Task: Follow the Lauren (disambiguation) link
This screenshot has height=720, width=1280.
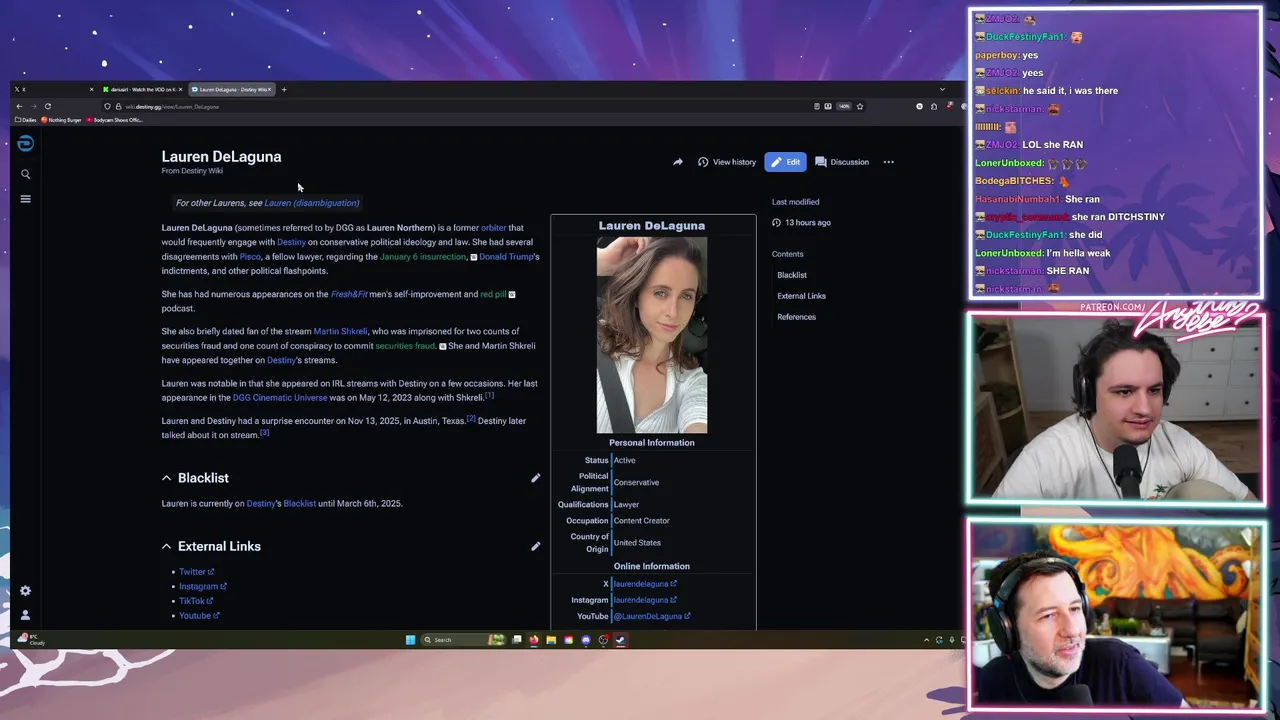Action: (311, 203)
